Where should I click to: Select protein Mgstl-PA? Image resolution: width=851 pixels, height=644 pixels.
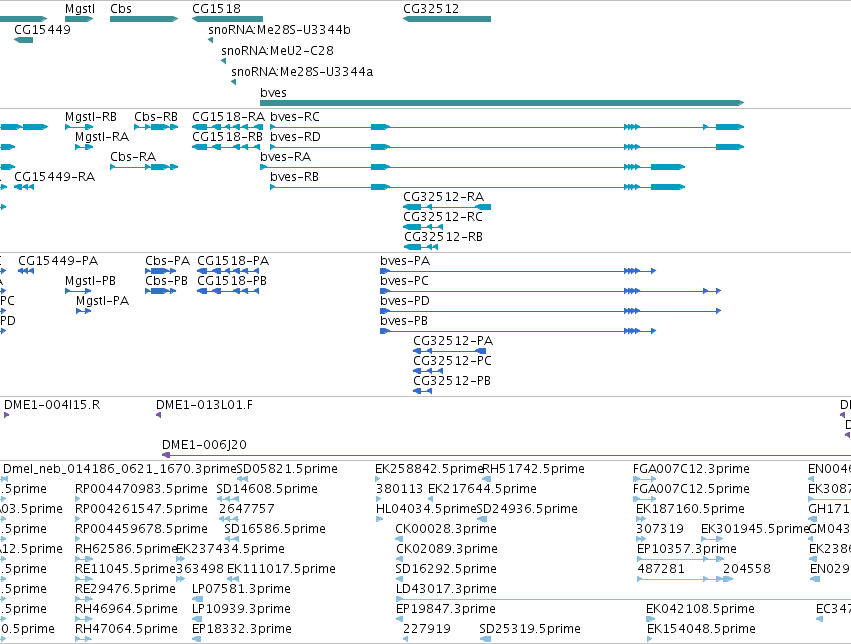point(84,311)
